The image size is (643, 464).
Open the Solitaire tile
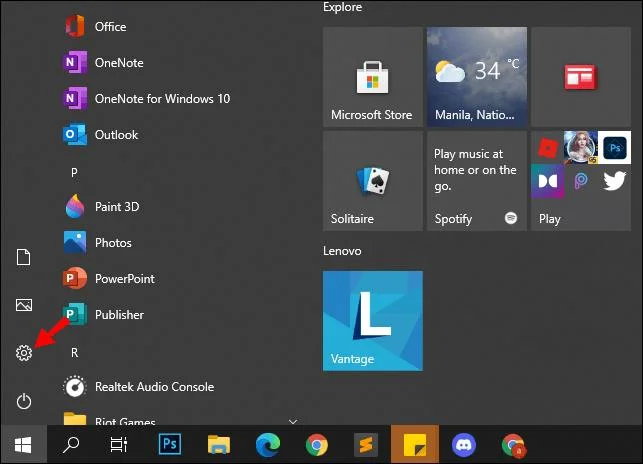tap(373, 181)
